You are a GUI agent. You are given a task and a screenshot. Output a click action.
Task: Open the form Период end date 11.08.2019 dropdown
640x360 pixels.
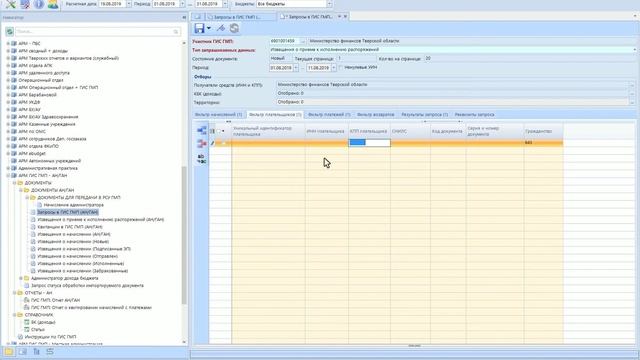[333, 68]
